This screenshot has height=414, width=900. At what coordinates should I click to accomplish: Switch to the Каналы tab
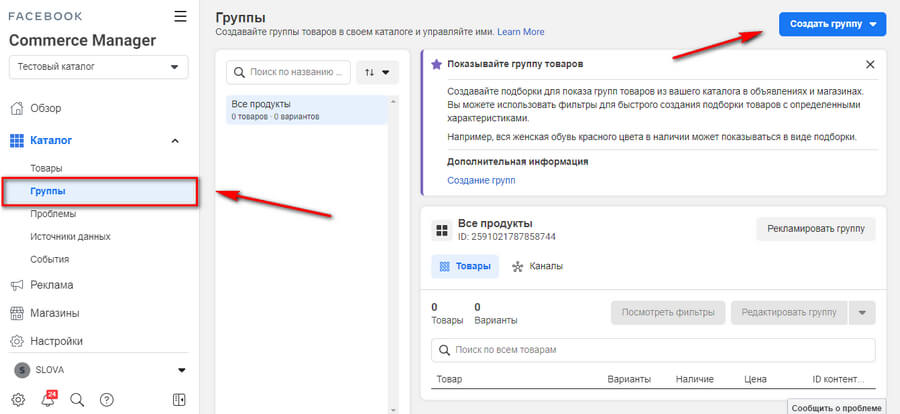(x=537, y=266)
